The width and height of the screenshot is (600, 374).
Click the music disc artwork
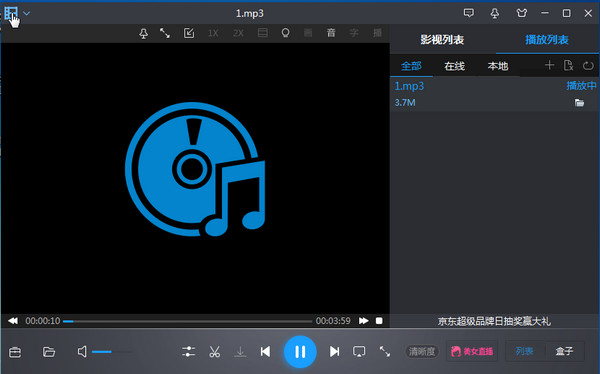195,169
